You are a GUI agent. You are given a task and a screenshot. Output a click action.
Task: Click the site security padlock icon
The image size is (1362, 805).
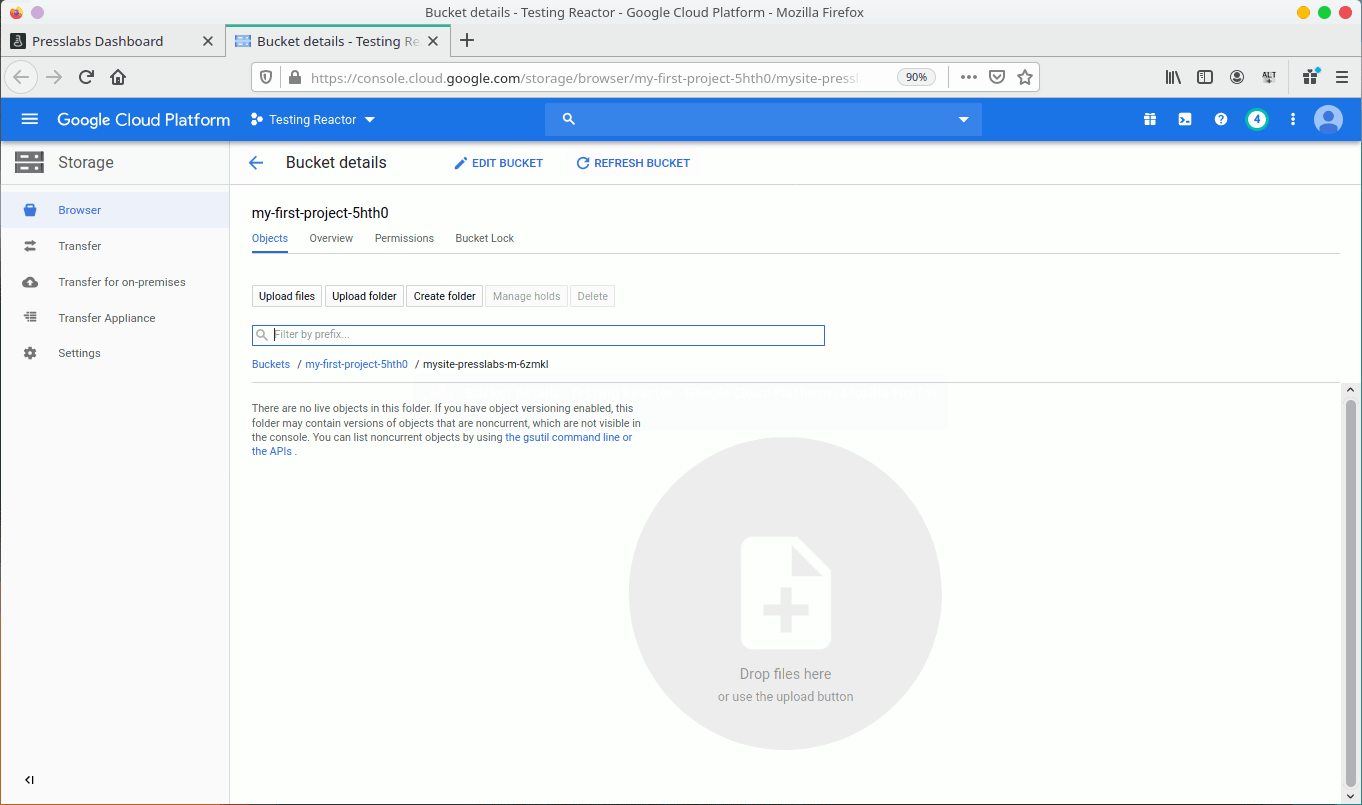(x=294, y=77)
